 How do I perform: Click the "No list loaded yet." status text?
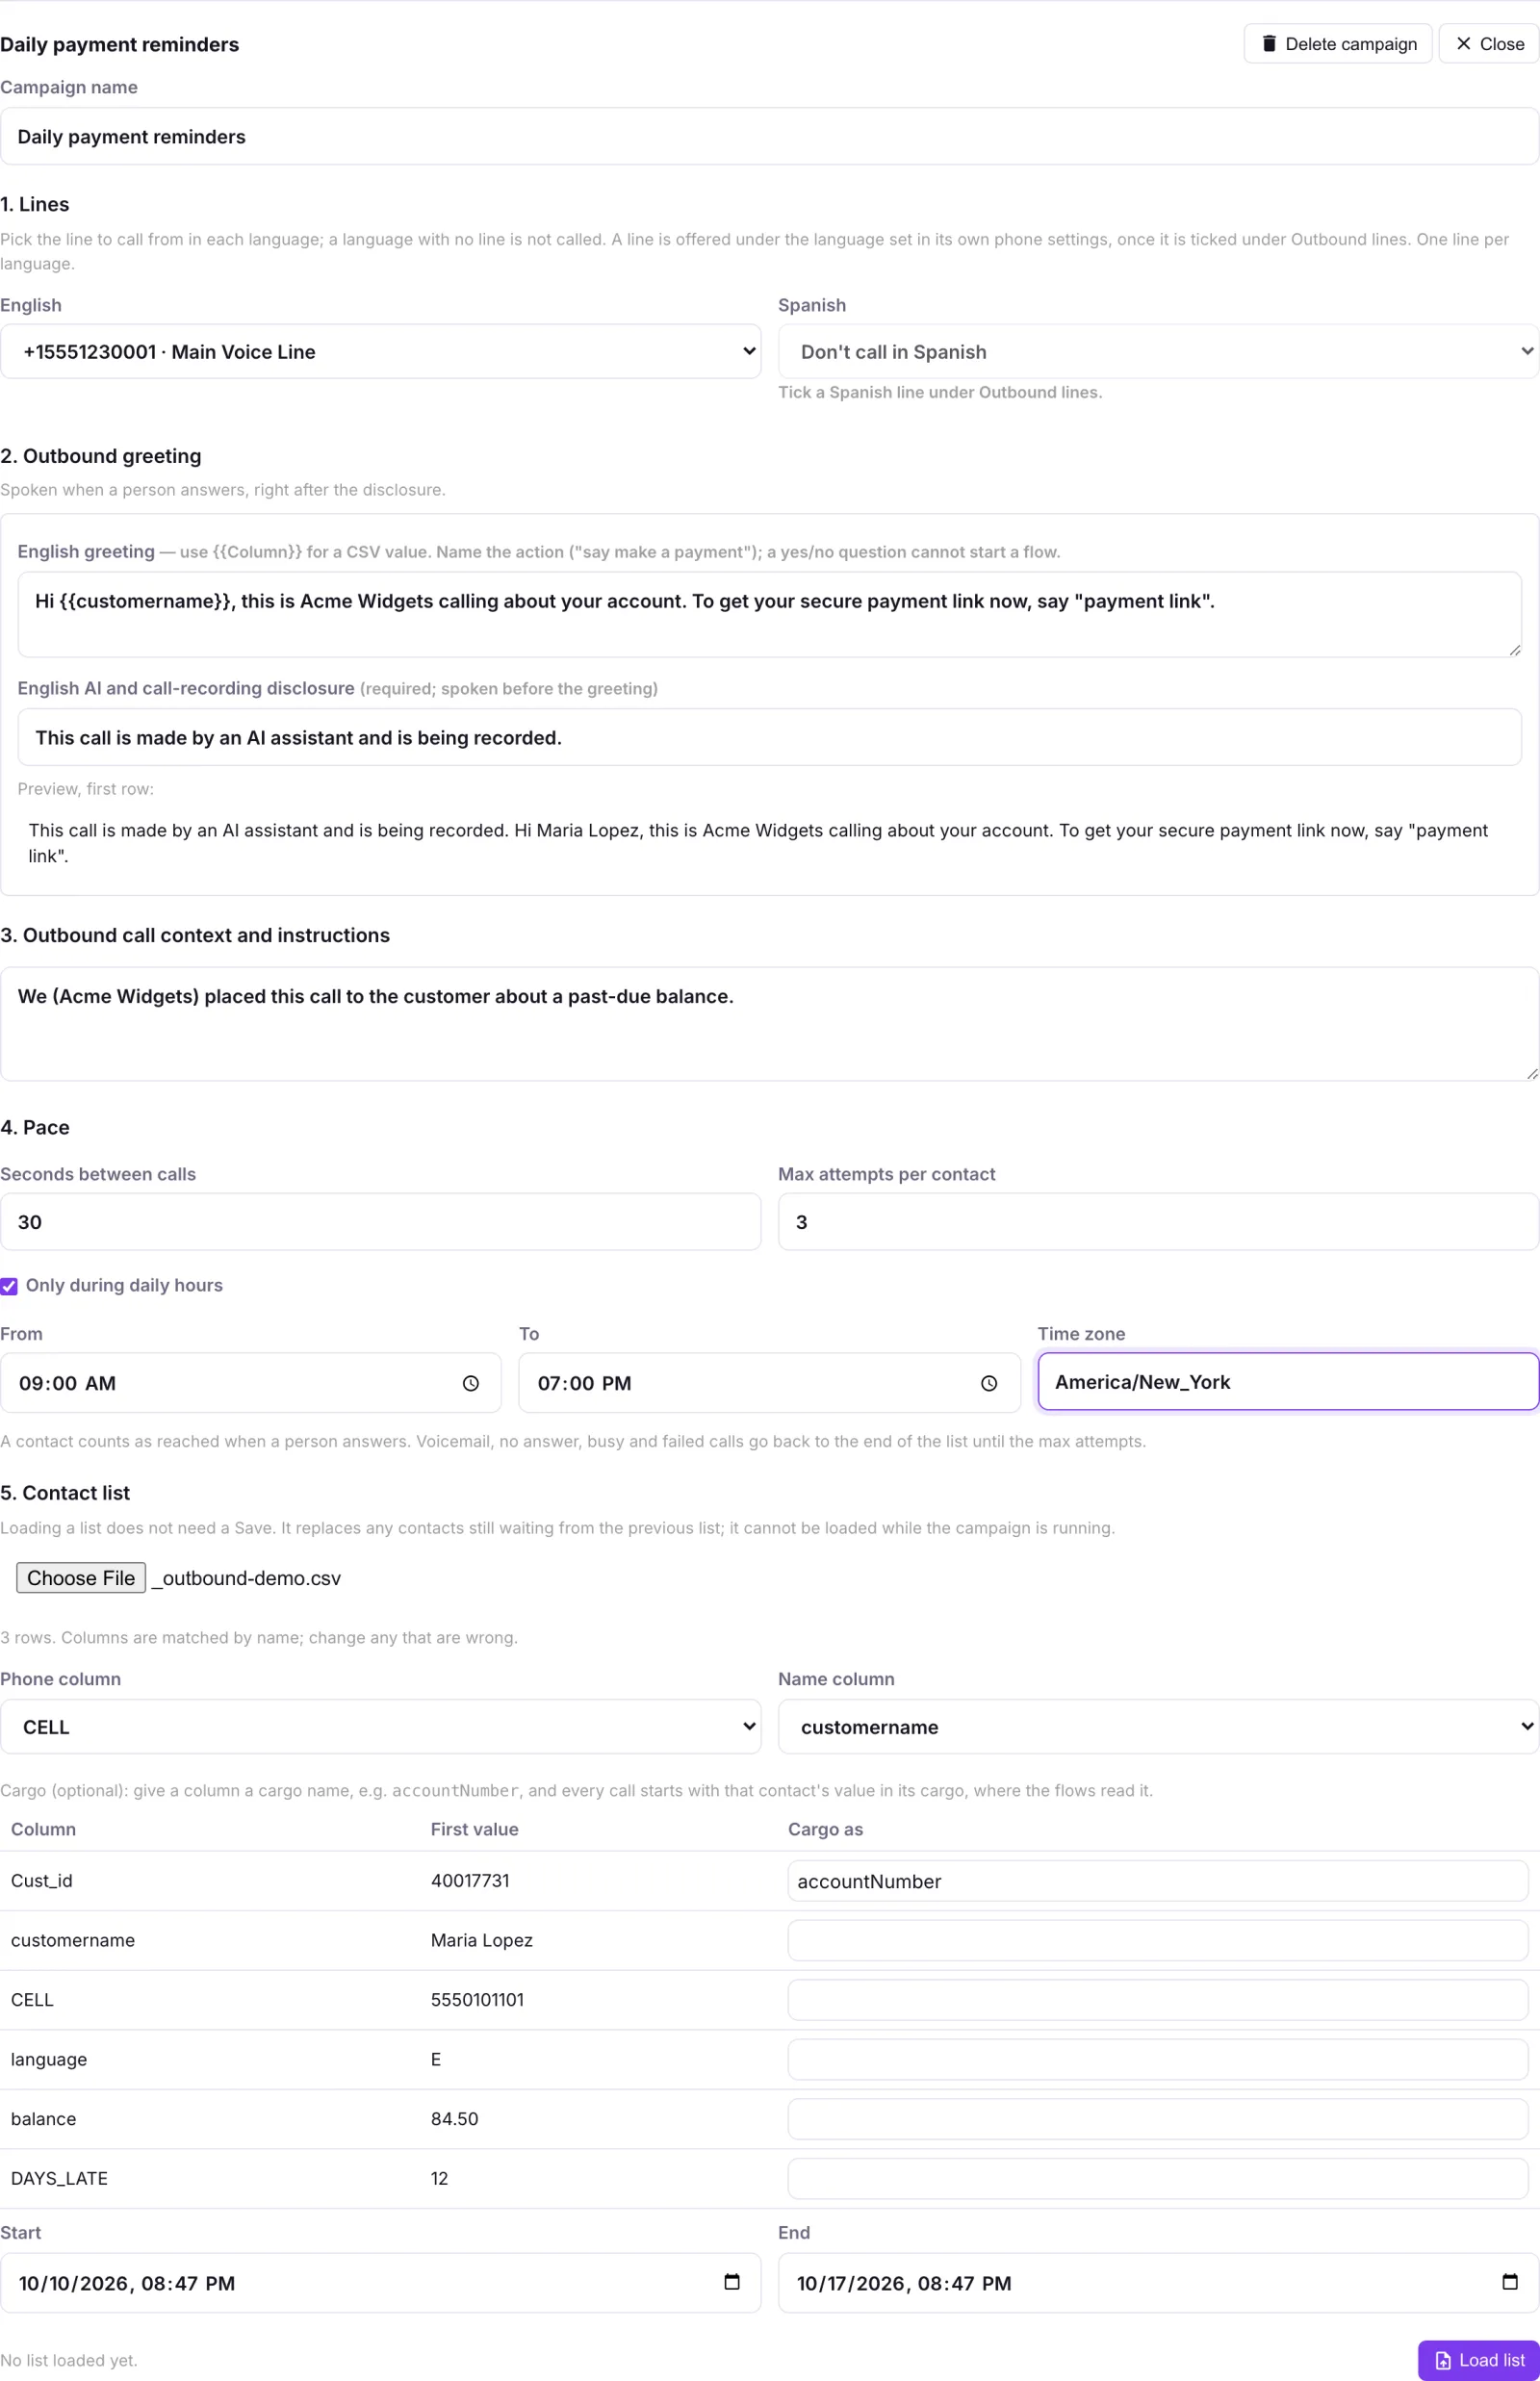point(69,2361)
